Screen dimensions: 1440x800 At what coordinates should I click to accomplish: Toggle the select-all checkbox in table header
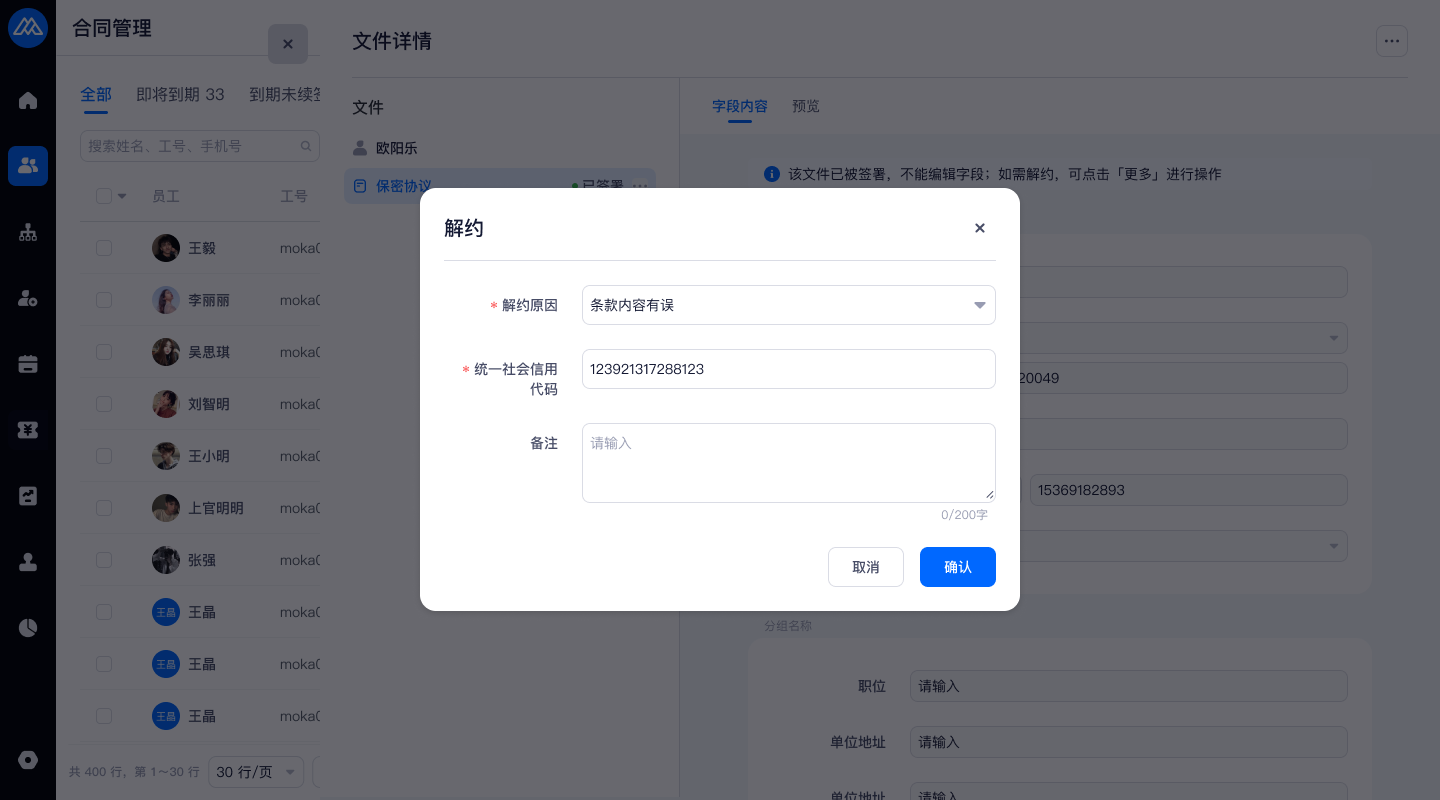point(104,196)
